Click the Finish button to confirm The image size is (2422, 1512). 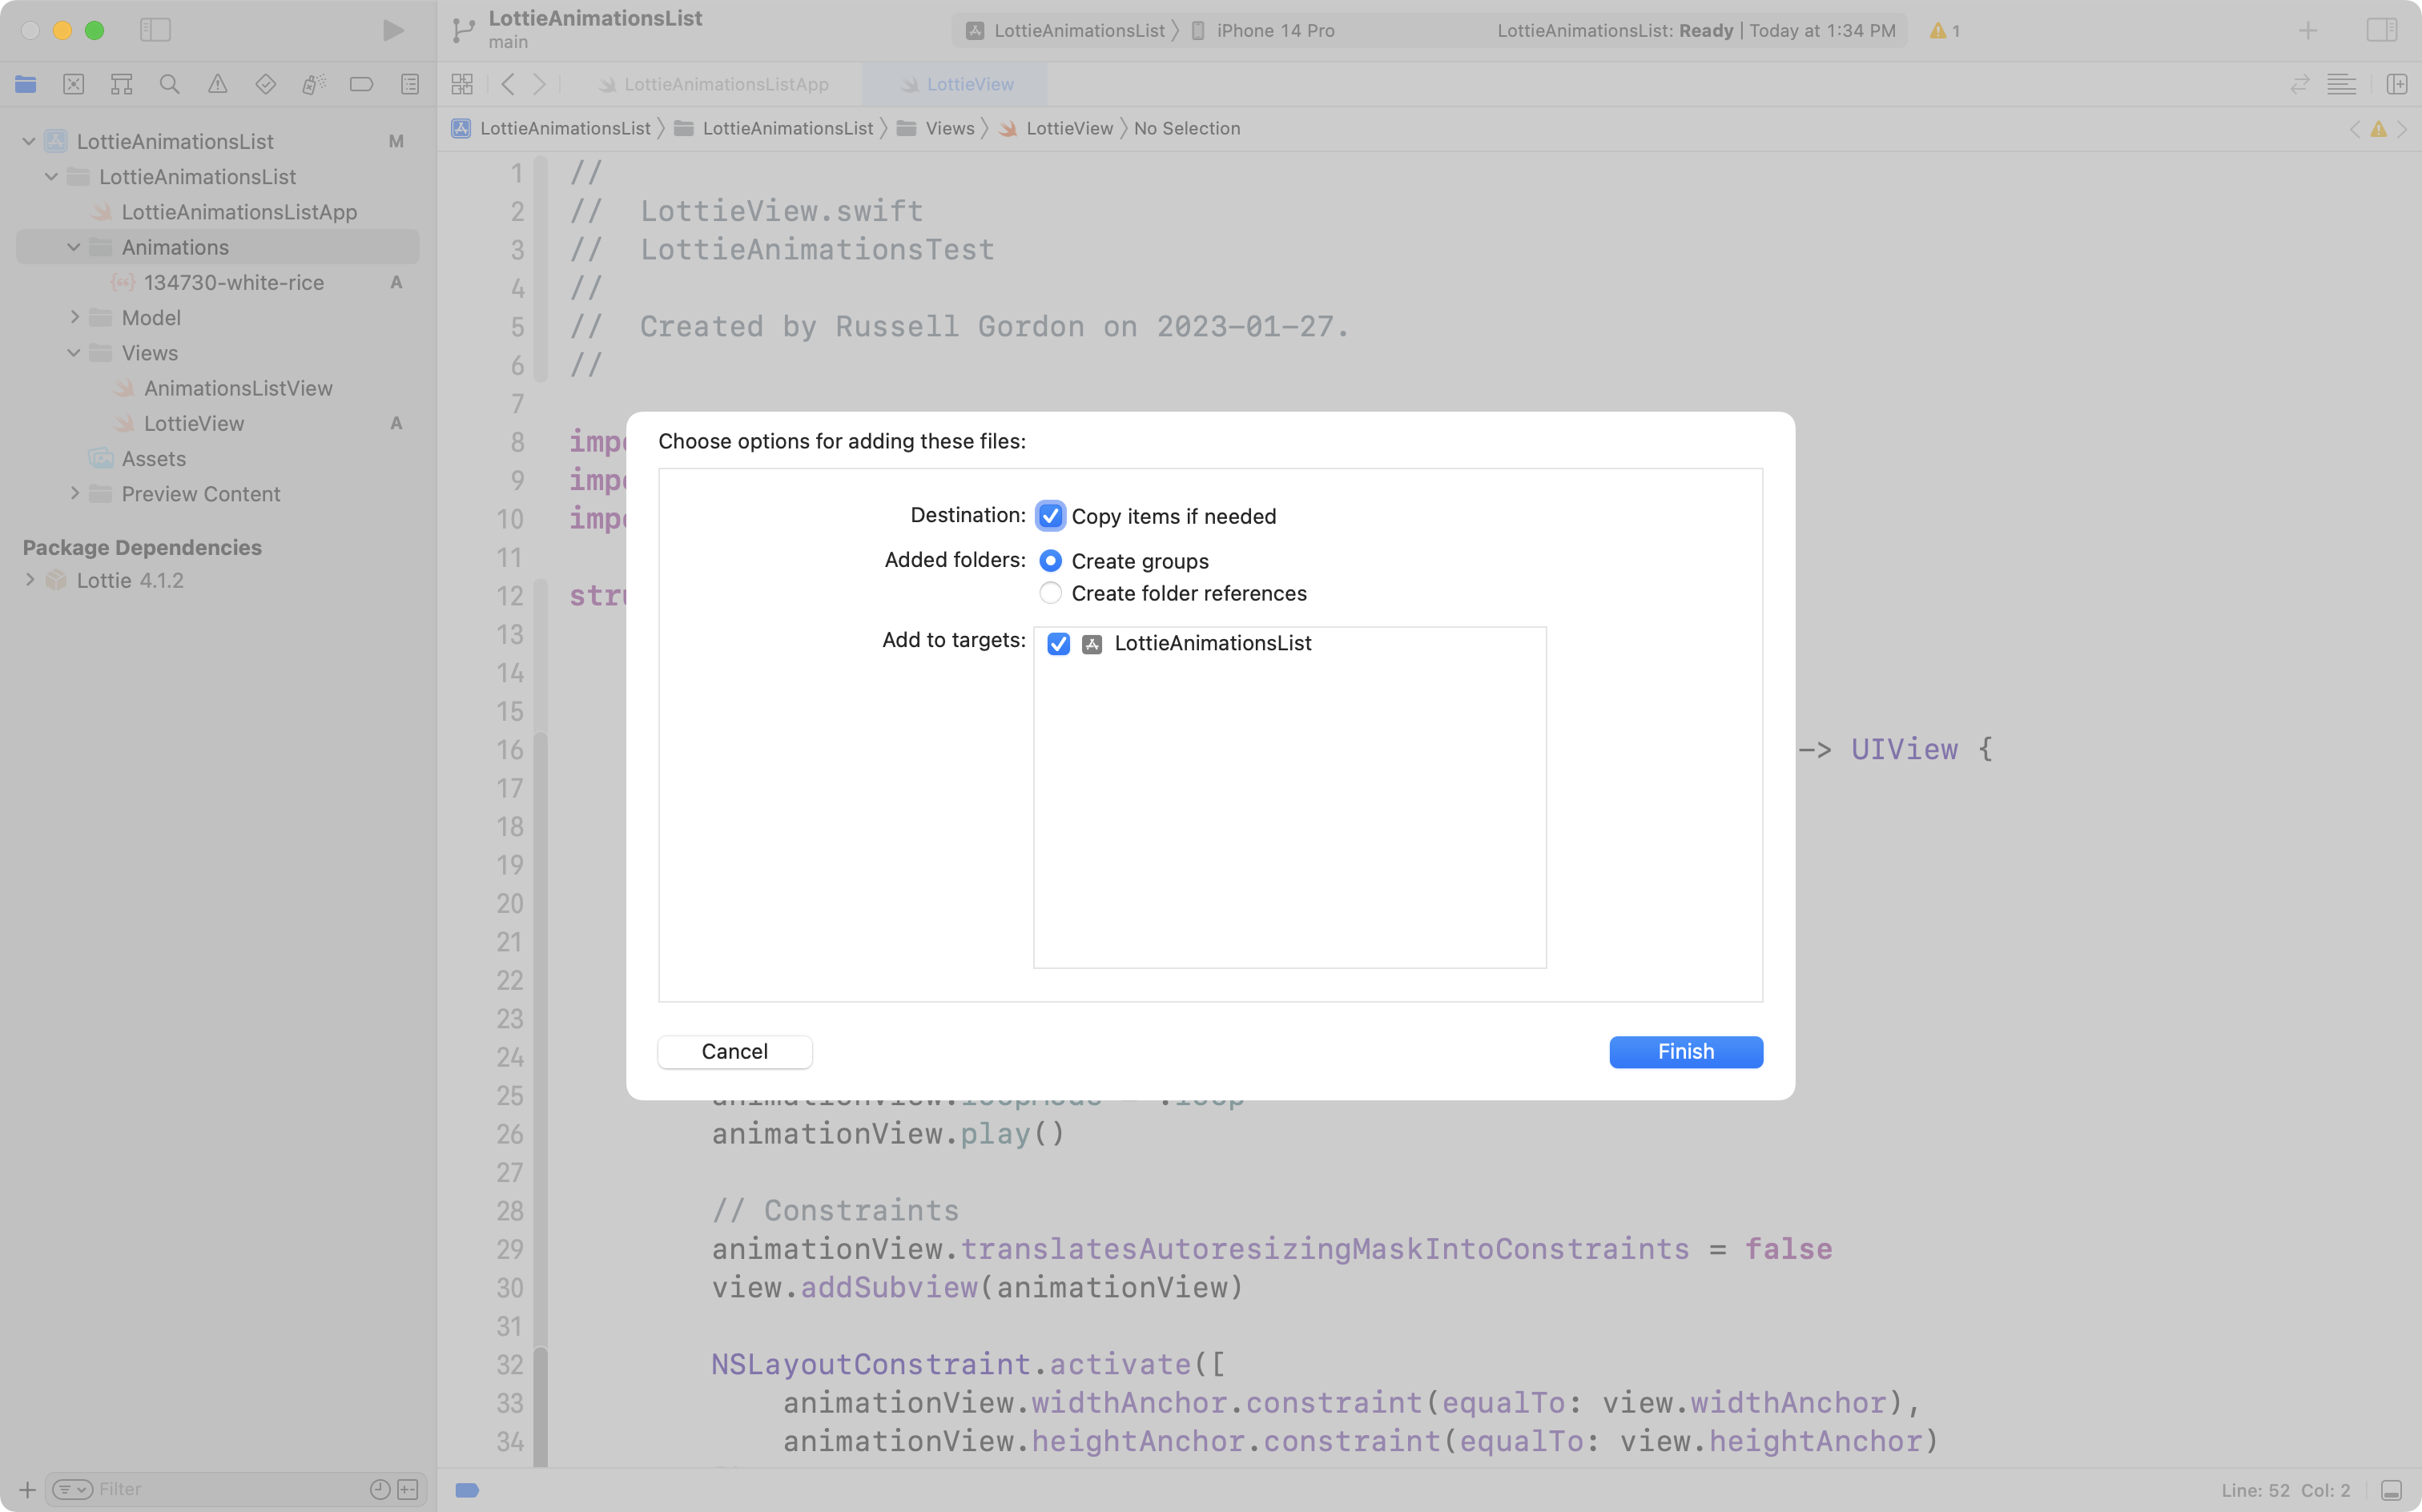pos(1685,1051)
